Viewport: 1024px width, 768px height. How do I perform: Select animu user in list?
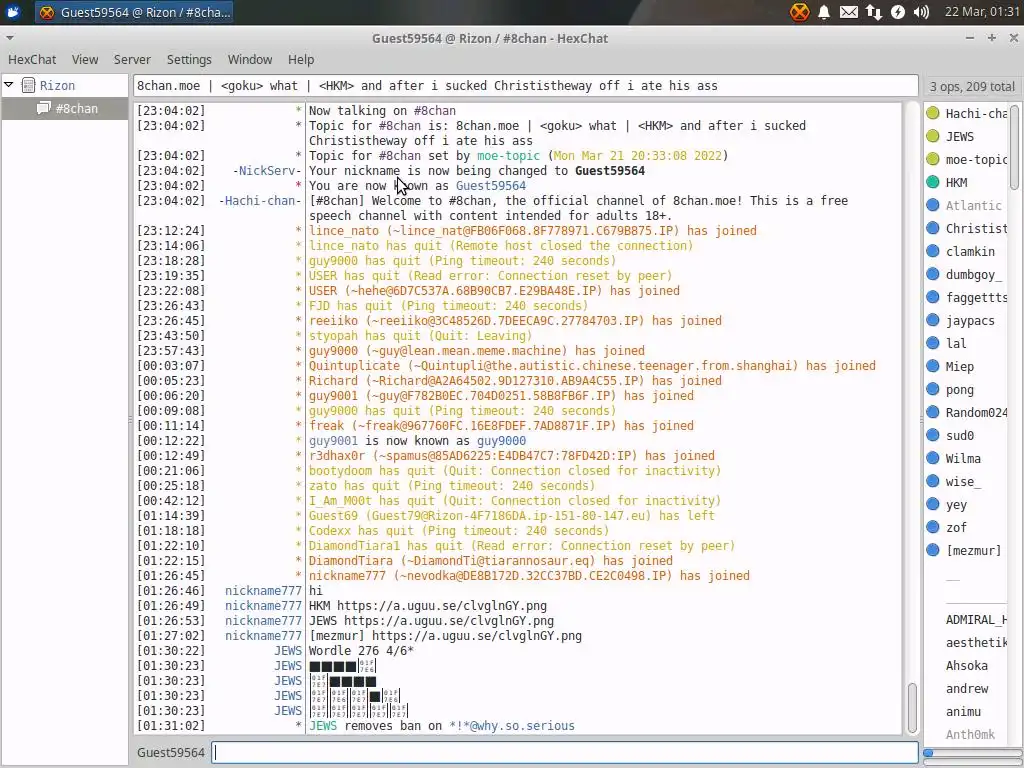[x=963, y=711]
